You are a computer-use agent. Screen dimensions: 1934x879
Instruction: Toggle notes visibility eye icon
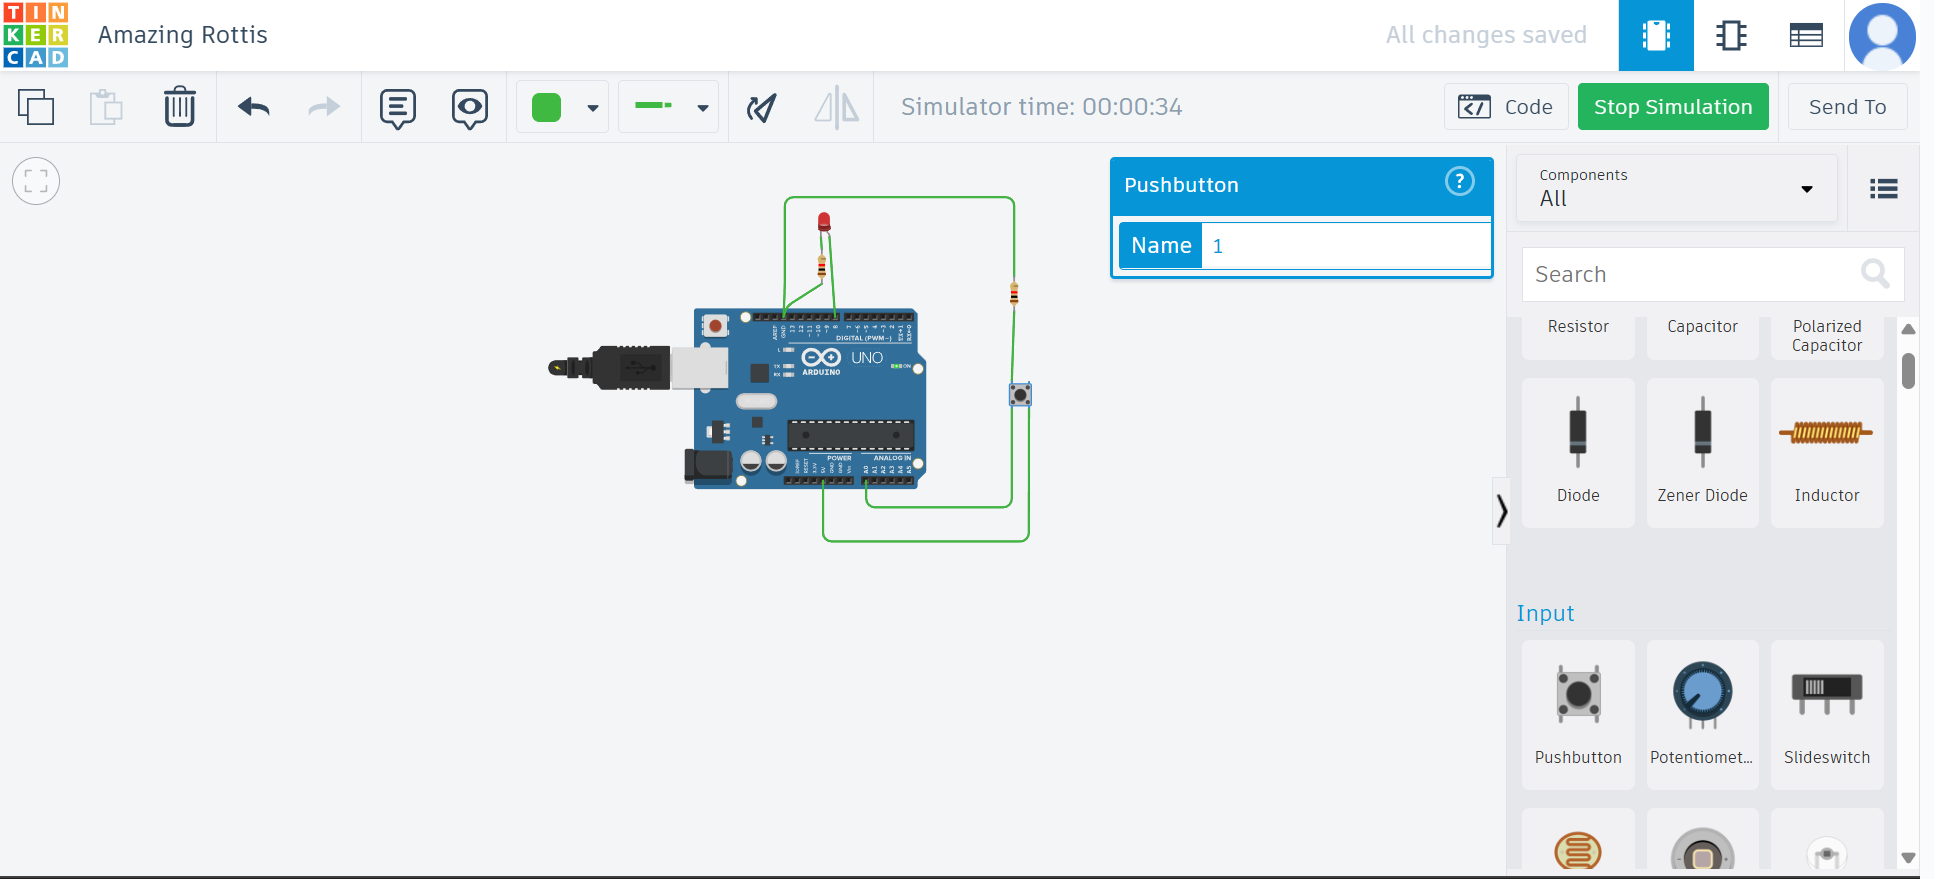pos(470,108)
